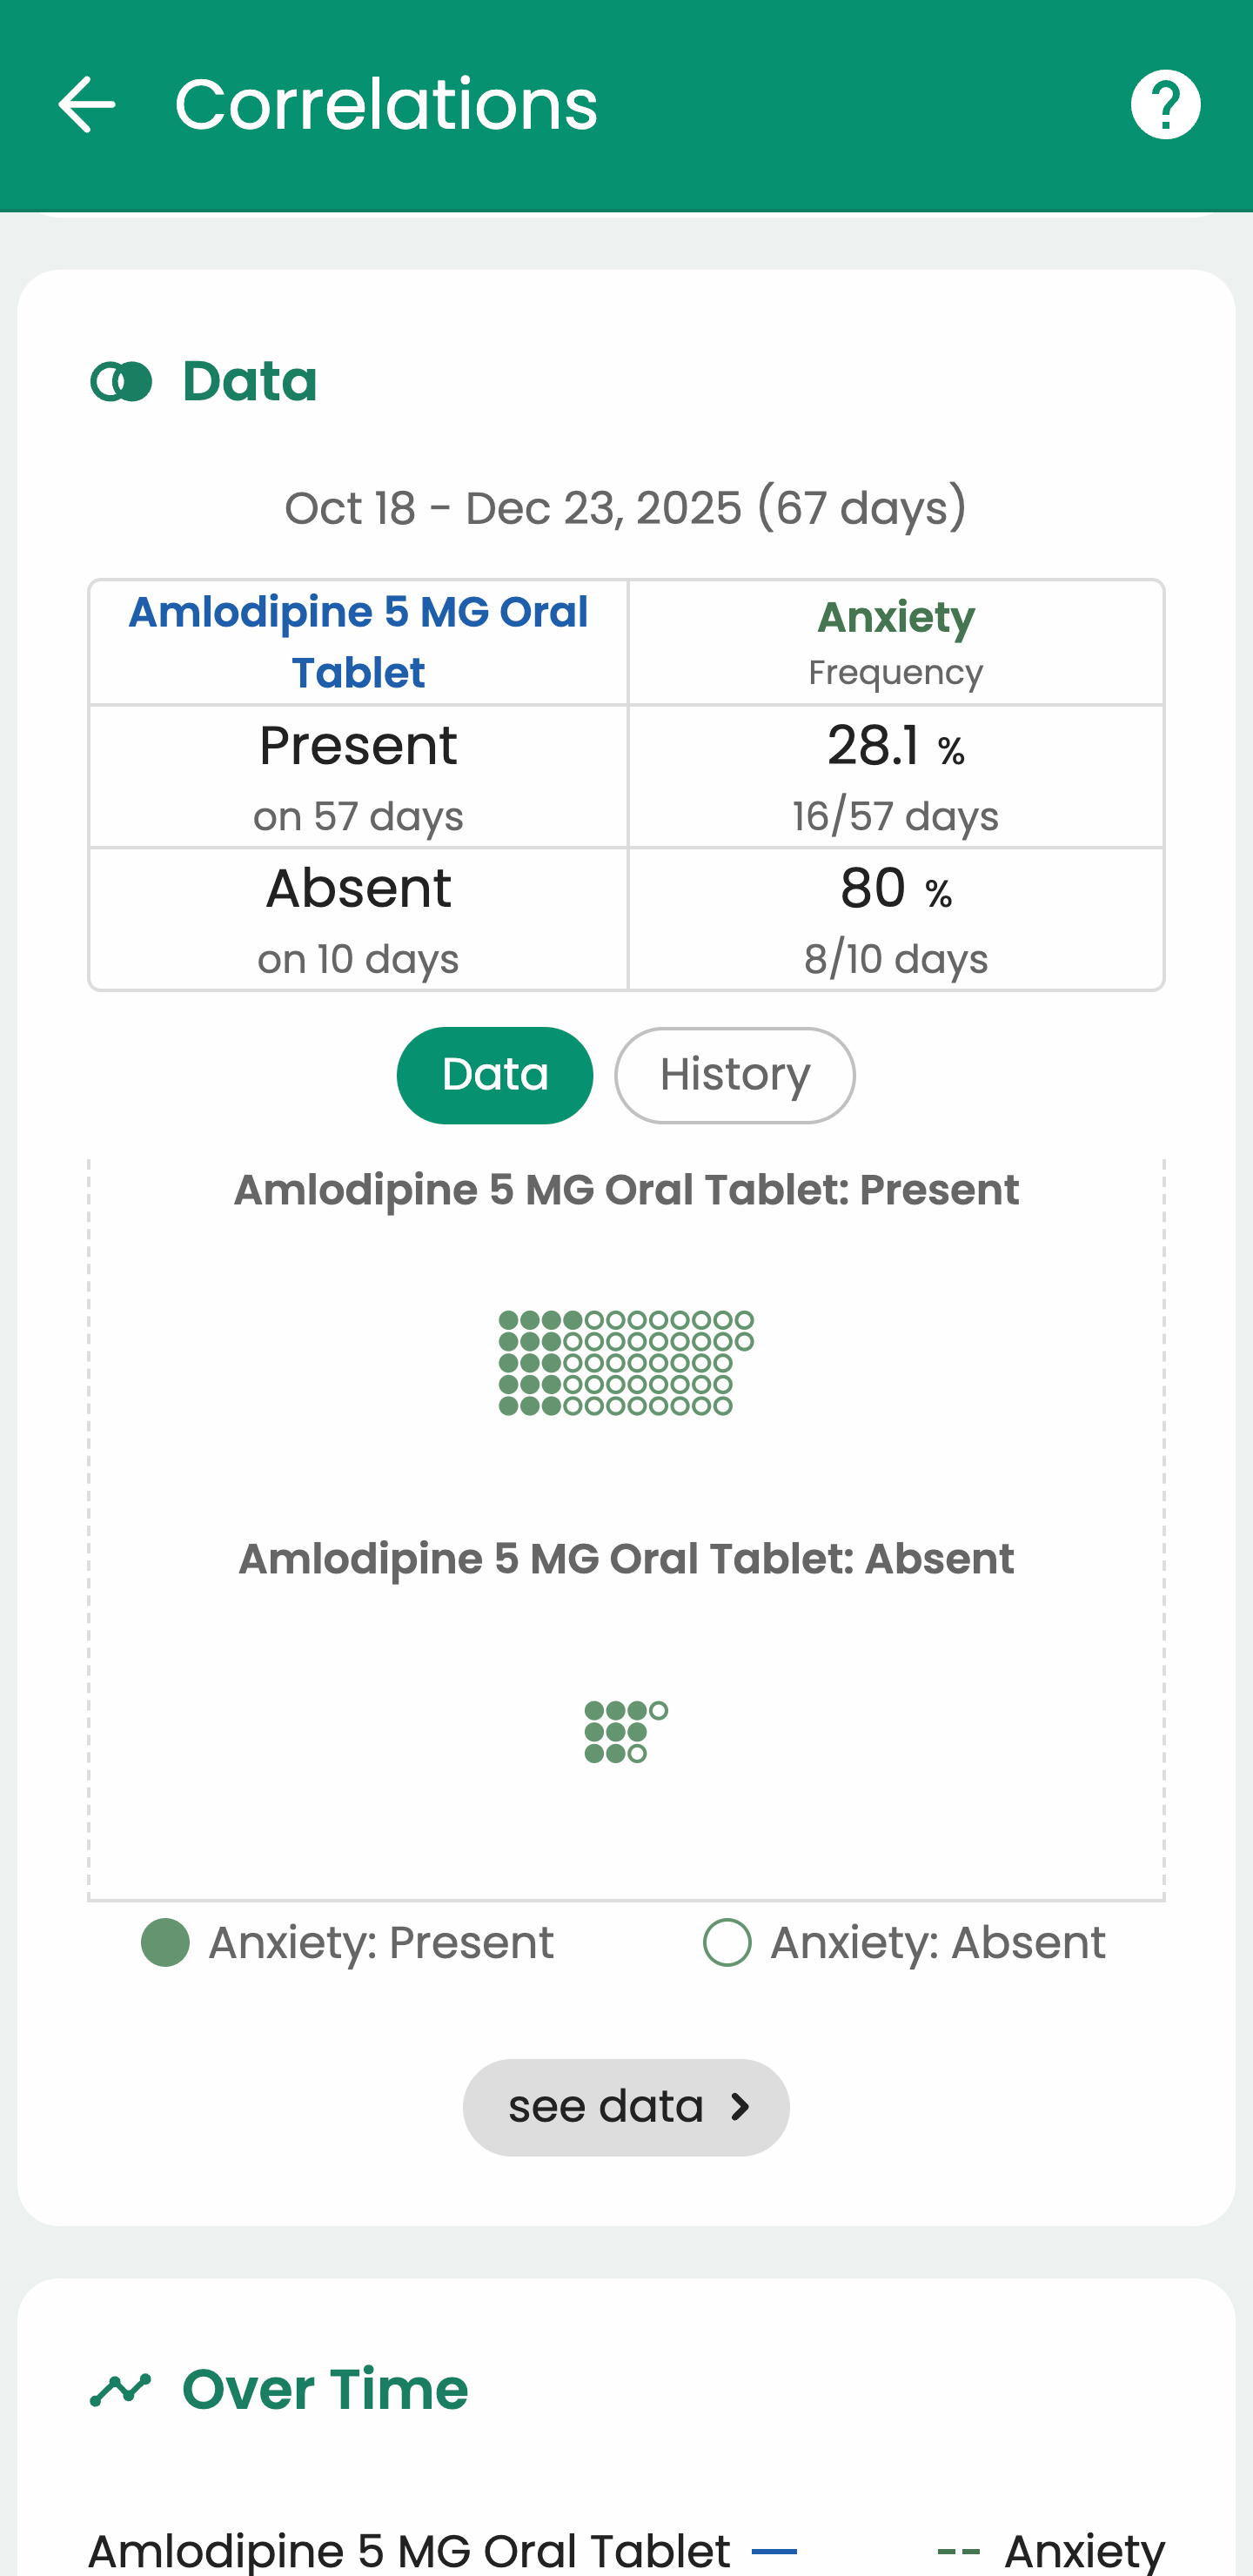Tap the chevron on see data
This screenshot has width=1253, height=2576.
740,2107
